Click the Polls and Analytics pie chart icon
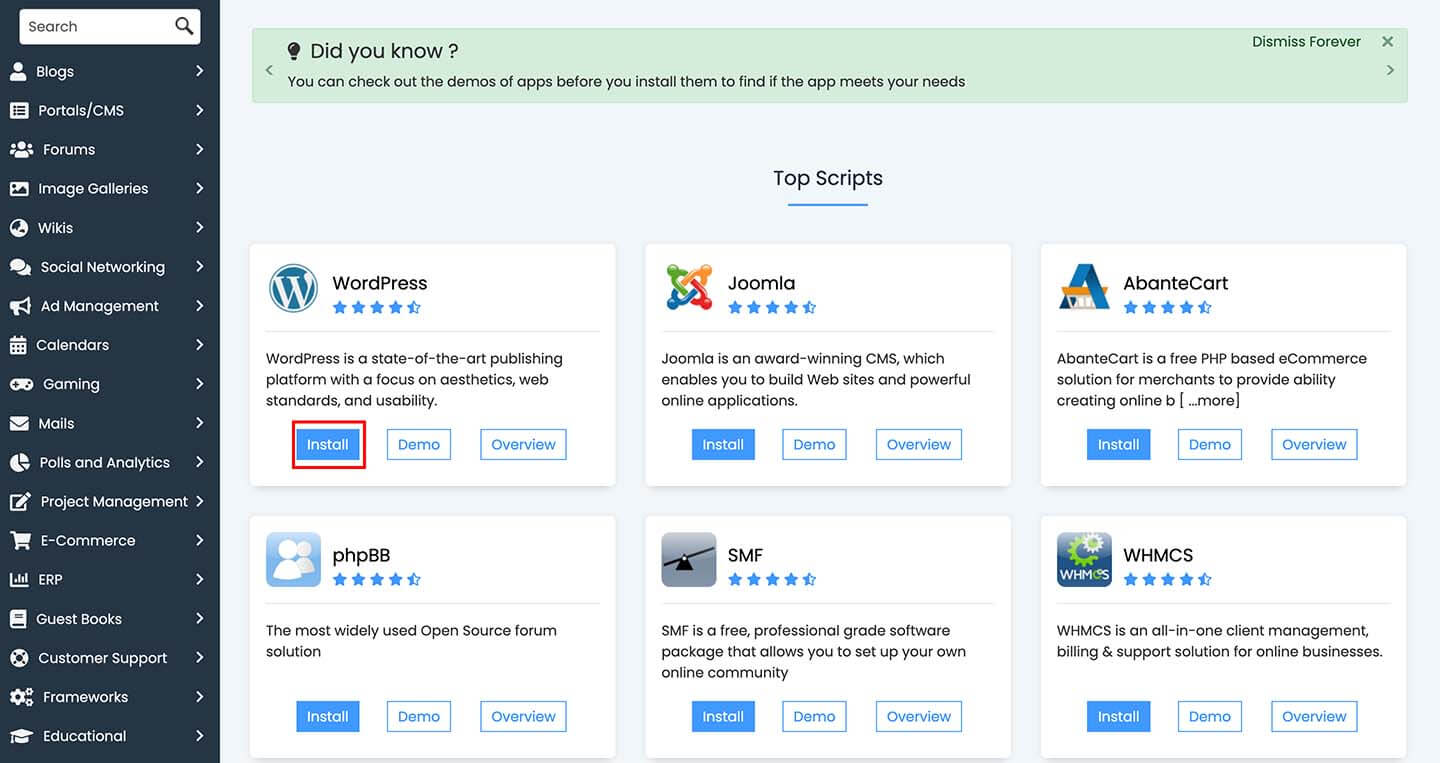The height and width of the screenshot is (763, 1440). 20,462
